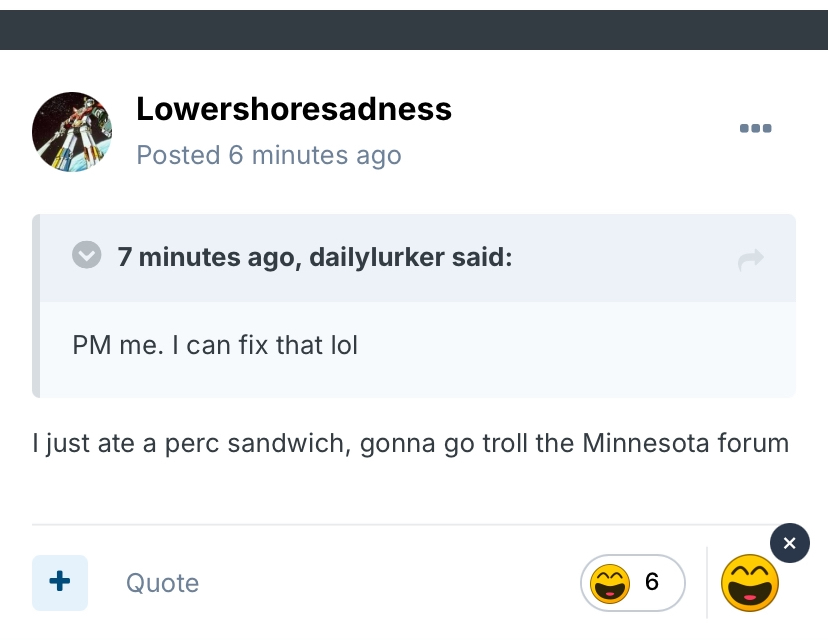Click the dark header bar at the top
Viewport: 828px width, 640px height.
414,30
